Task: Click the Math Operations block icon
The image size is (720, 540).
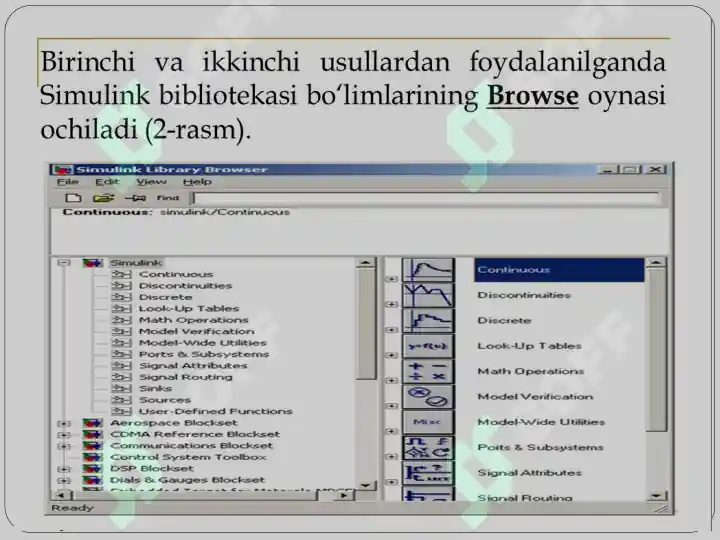Action: coord(428,371)
